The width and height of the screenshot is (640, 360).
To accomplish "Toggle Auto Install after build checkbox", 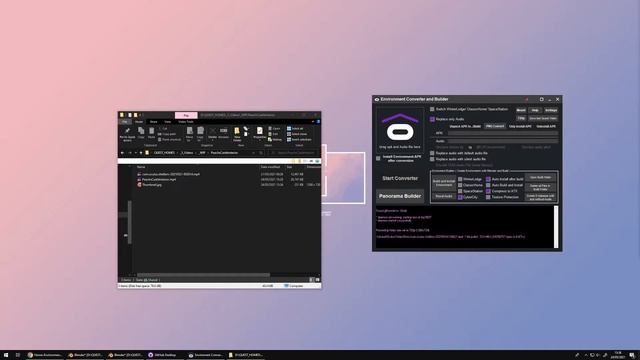I will click(488, 179).
